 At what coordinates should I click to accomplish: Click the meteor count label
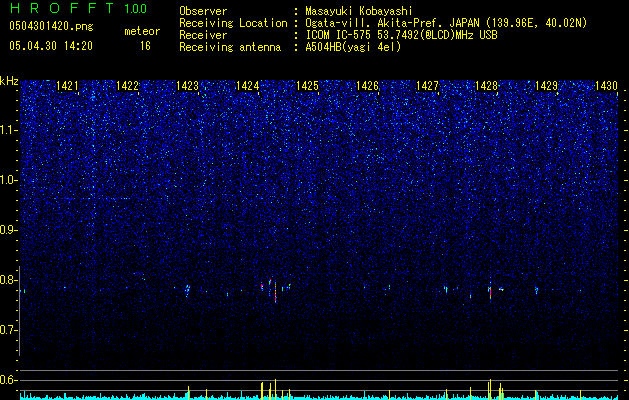pyautogui.click(x=142, y=31)
